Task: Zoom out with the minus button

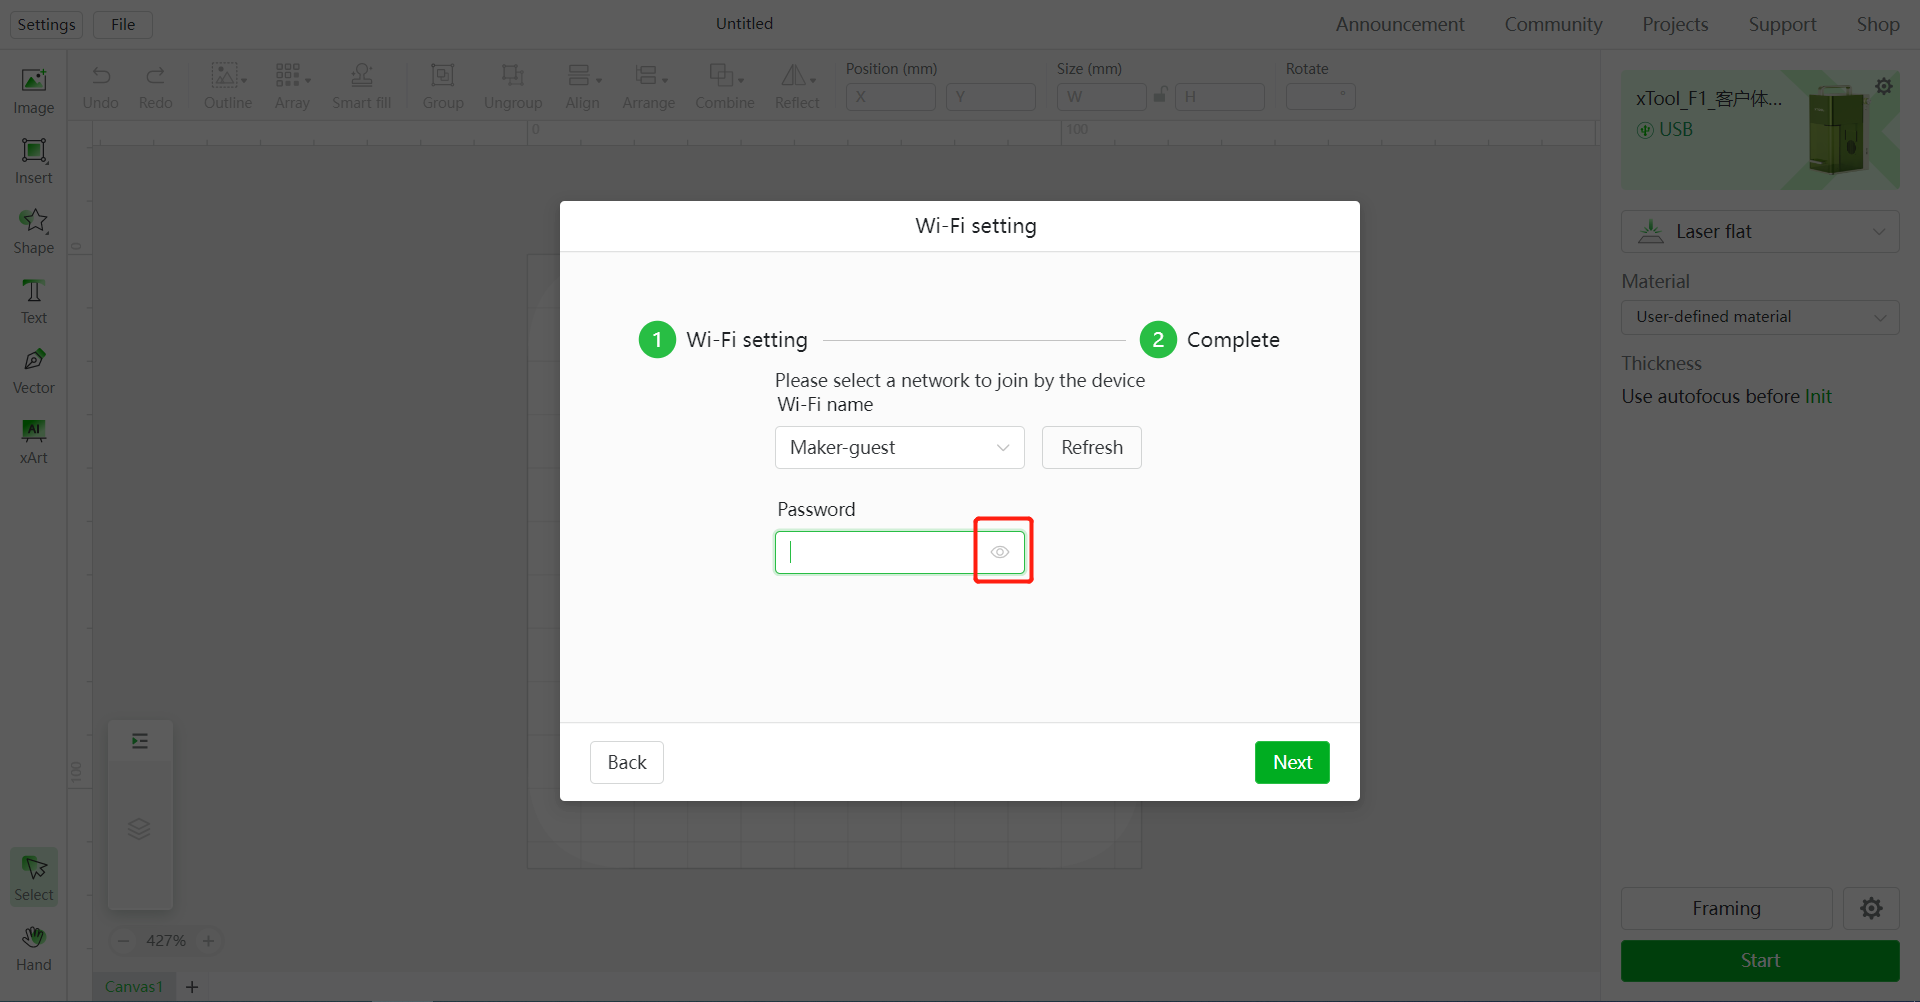Action: (x=124, y=941)
